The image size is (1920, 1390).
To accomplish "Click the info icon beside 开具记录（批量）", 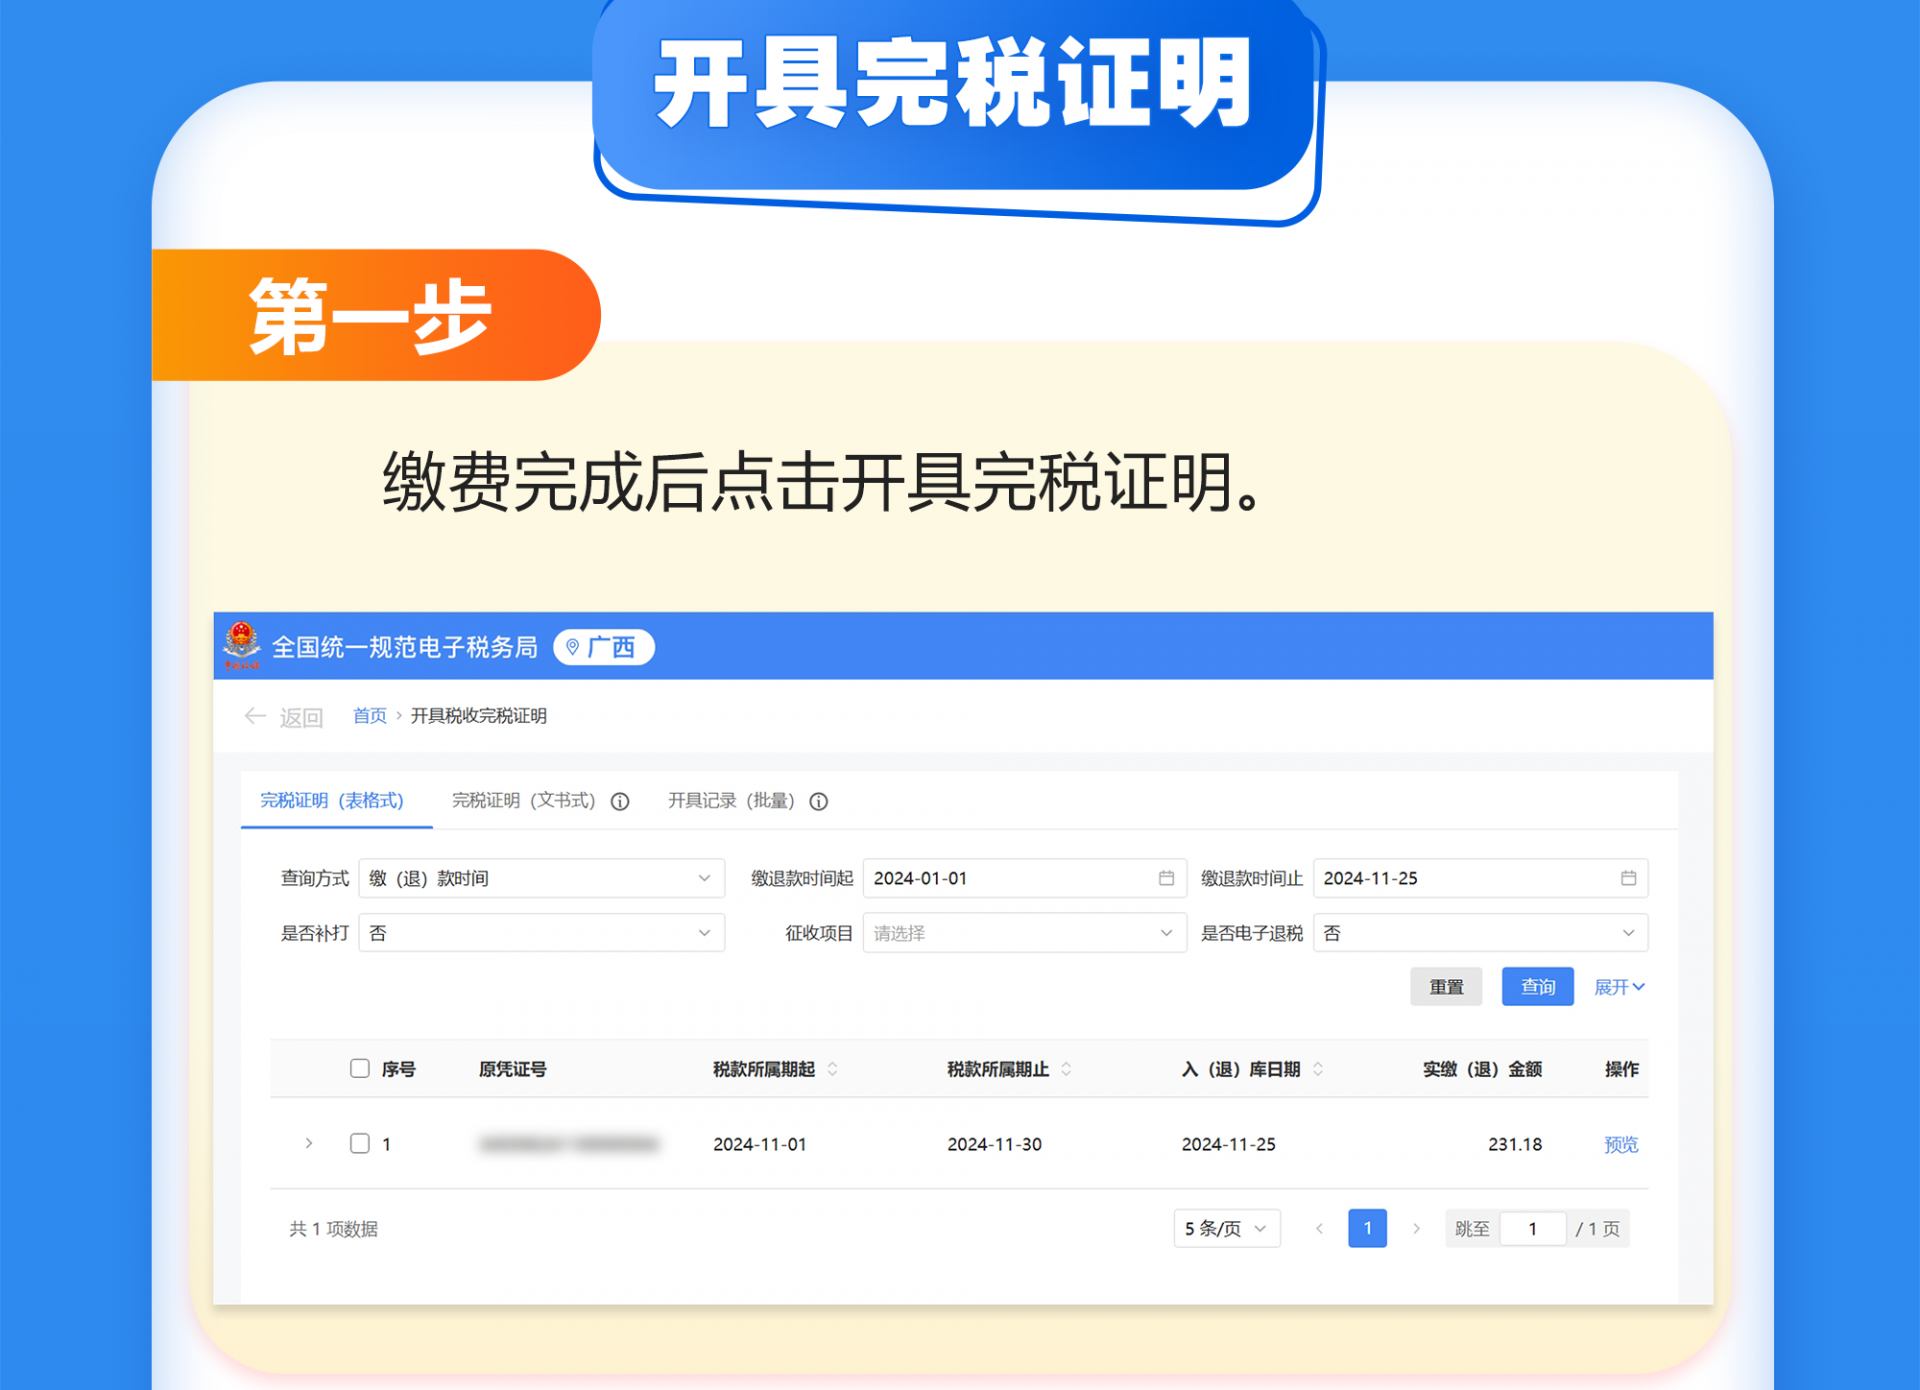I will point(819,802).
